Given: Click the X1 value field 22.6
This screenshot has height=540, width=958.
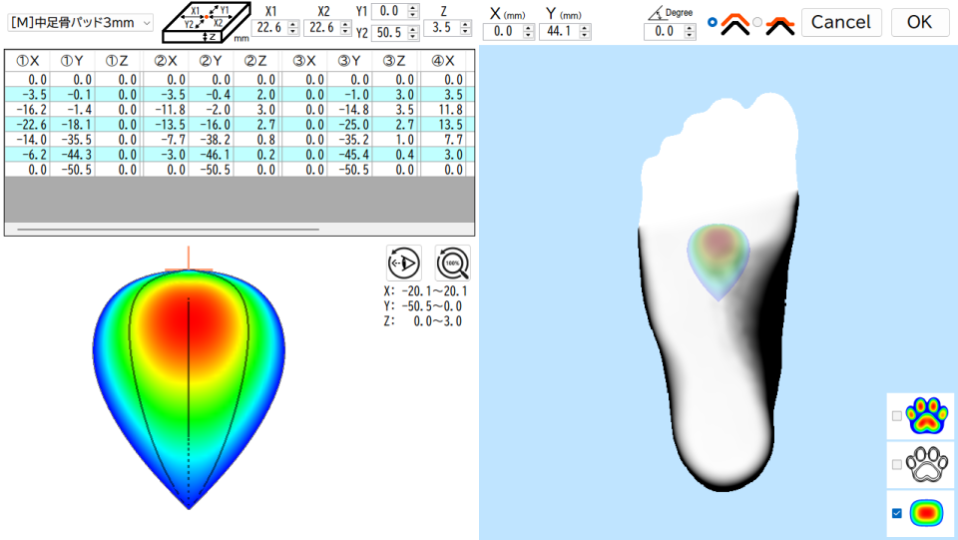Looking at the screenshot, I should [x=269, y=27].
